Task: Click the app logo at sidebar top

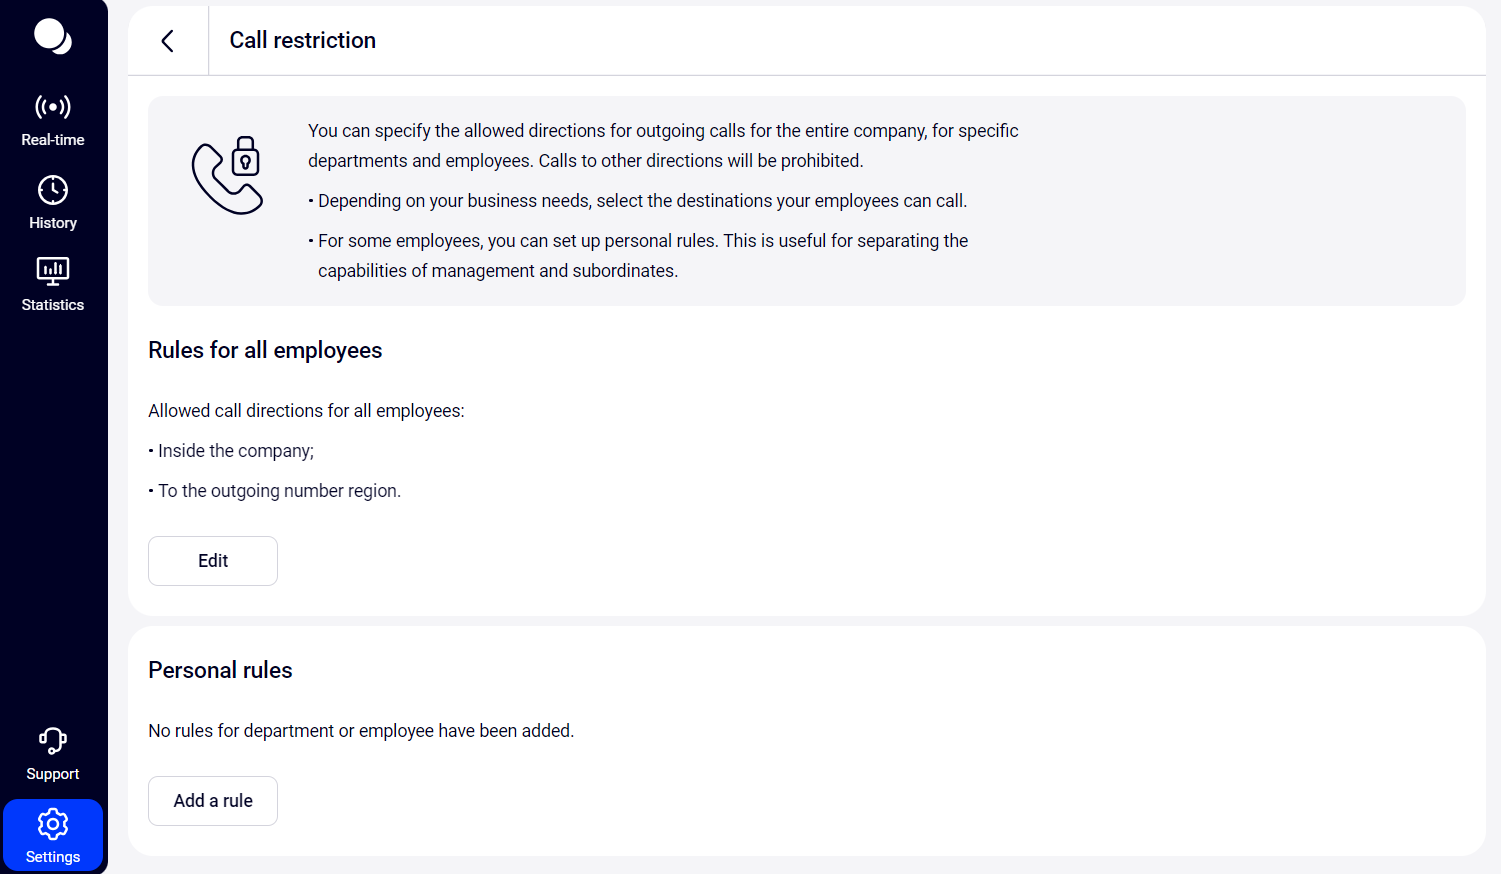Action: pos(53,37)
